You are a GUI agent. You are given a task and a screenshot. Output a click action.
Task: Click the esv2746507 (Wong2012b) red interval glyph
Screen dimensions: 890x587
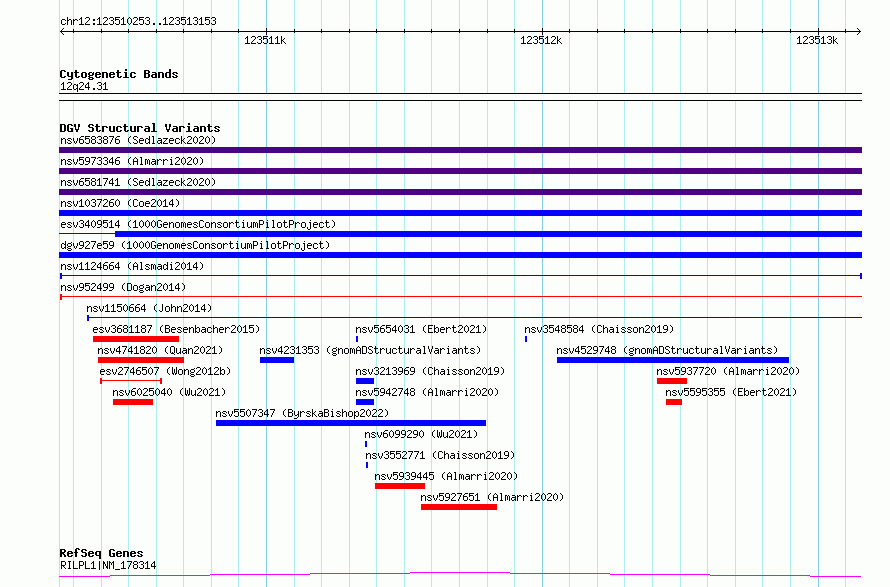point(131,381)
